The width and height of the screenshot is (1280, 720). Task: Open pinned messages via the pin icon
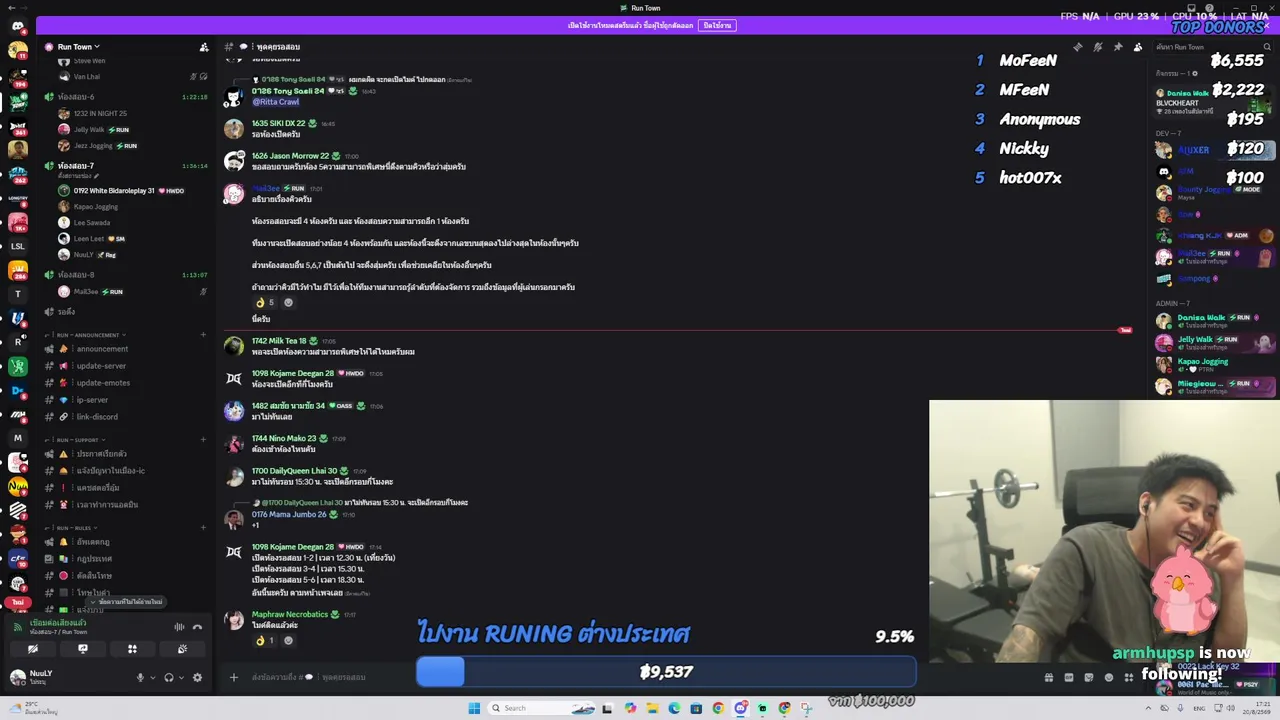(x=1117, y=47)
